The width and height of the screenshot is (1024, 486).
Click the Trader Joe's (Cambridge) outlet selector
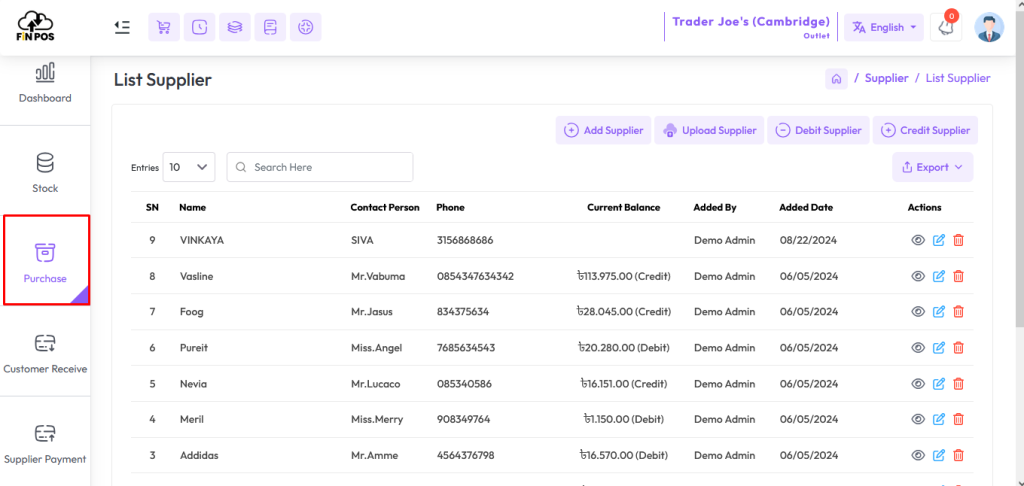point(751,27)
